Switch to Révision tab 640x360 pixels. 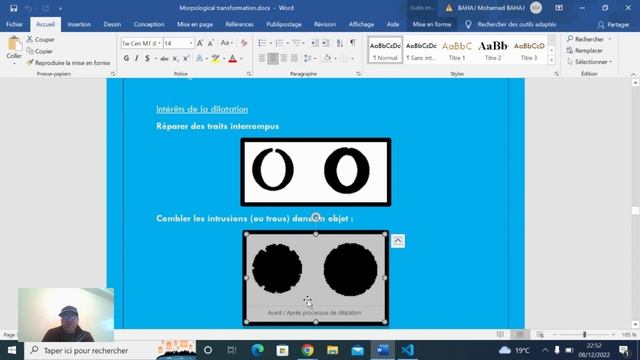pyautogui.click(x=325, y=24)
